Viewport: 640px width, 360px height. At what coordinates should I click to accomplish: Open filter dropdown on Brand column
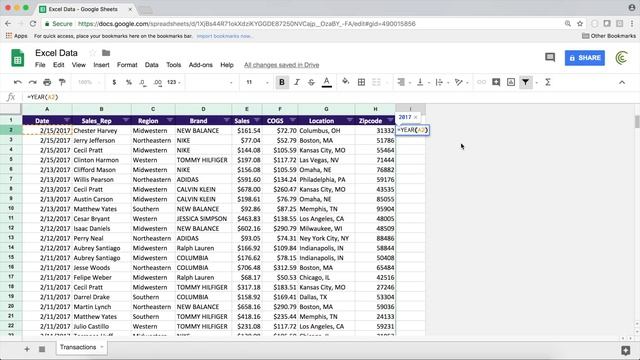tap(226, 120)
